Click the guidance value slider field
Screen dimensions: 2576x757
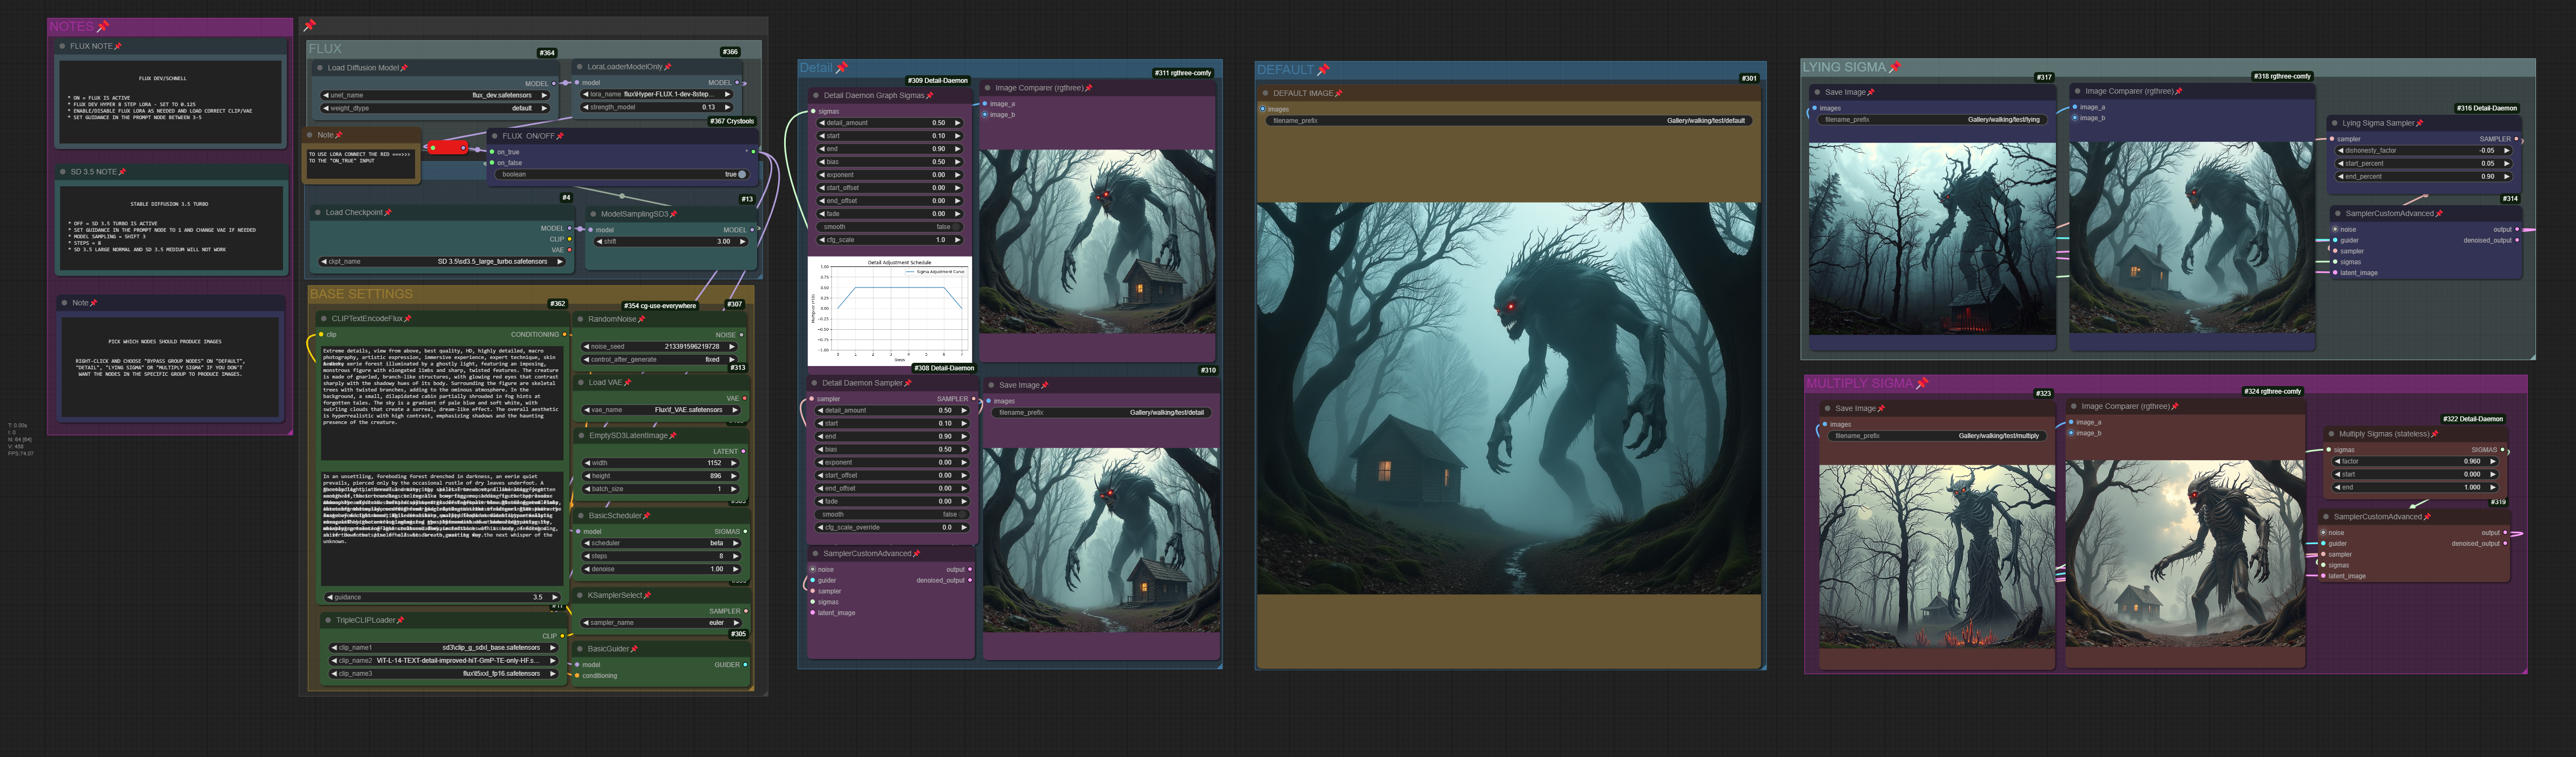tap(441, 597)
